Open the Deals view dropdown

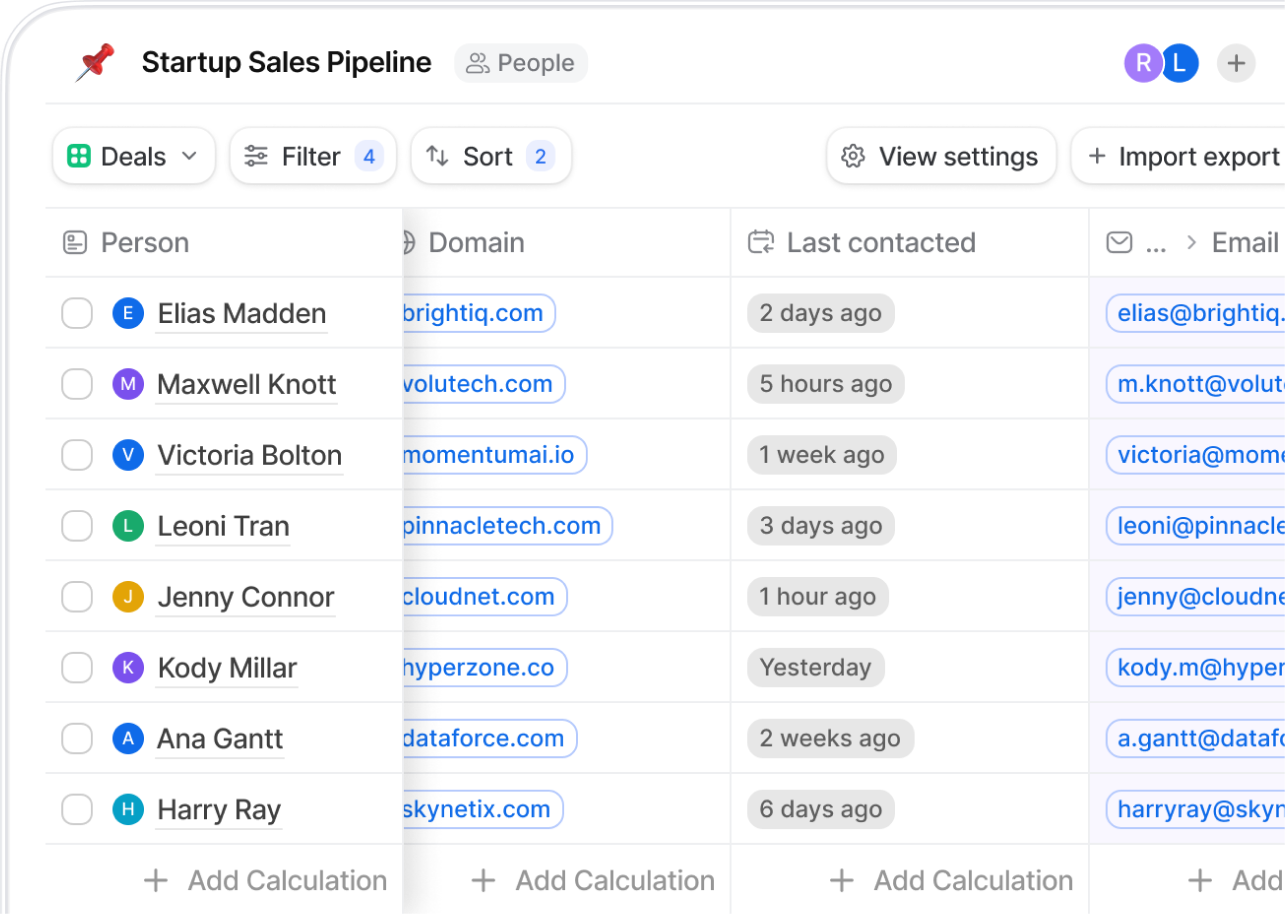(x=133, y=157)
